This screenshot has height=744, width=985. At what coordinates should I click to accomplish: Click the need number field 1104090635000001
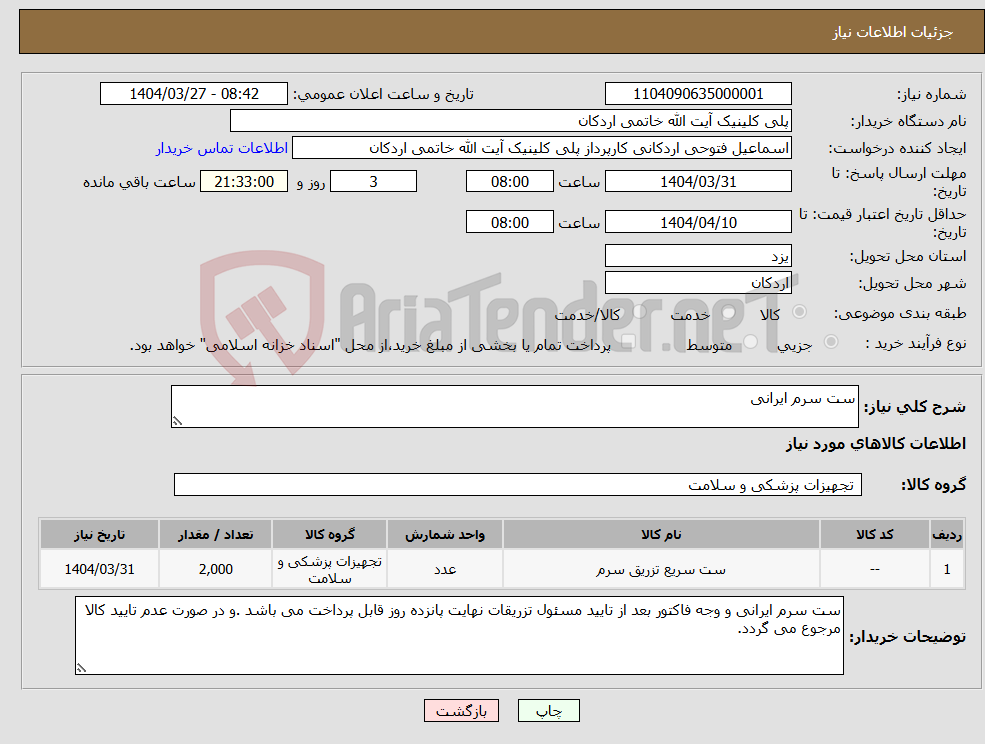point(698,94)
